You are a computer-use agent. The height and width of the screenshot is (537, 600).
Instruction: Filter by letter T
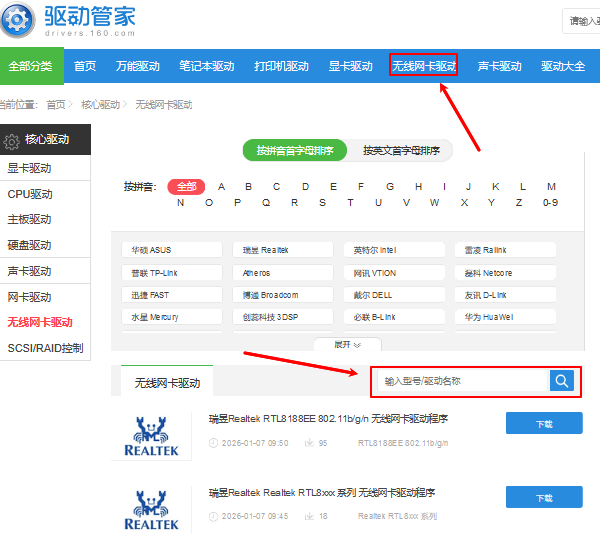coord(350,202)
